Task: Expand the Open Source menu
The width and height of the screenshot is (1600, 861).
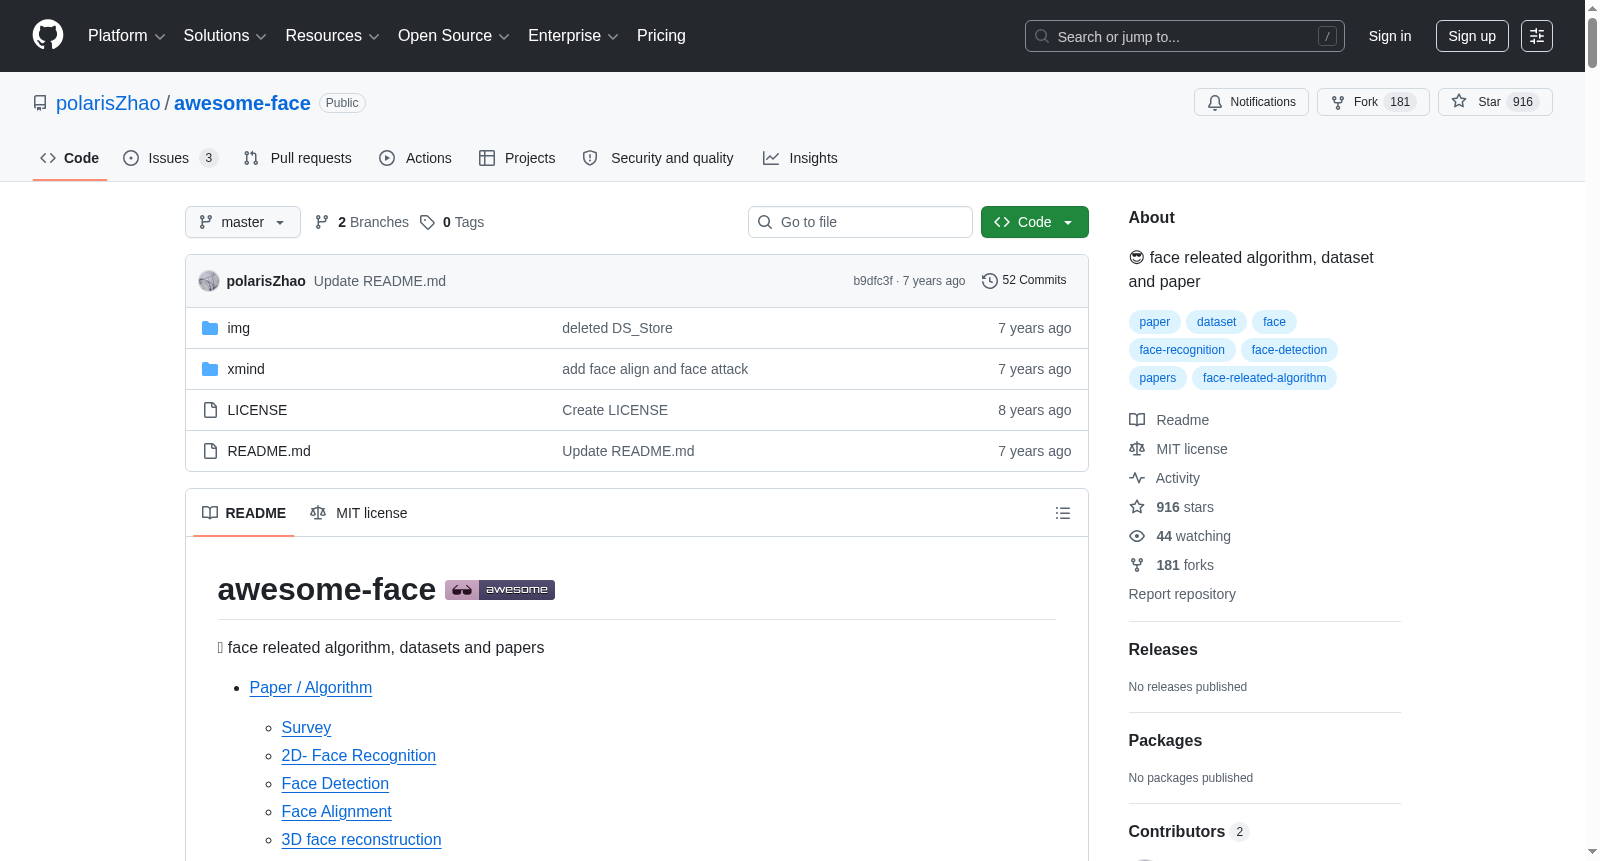Action: click(454, 36)
